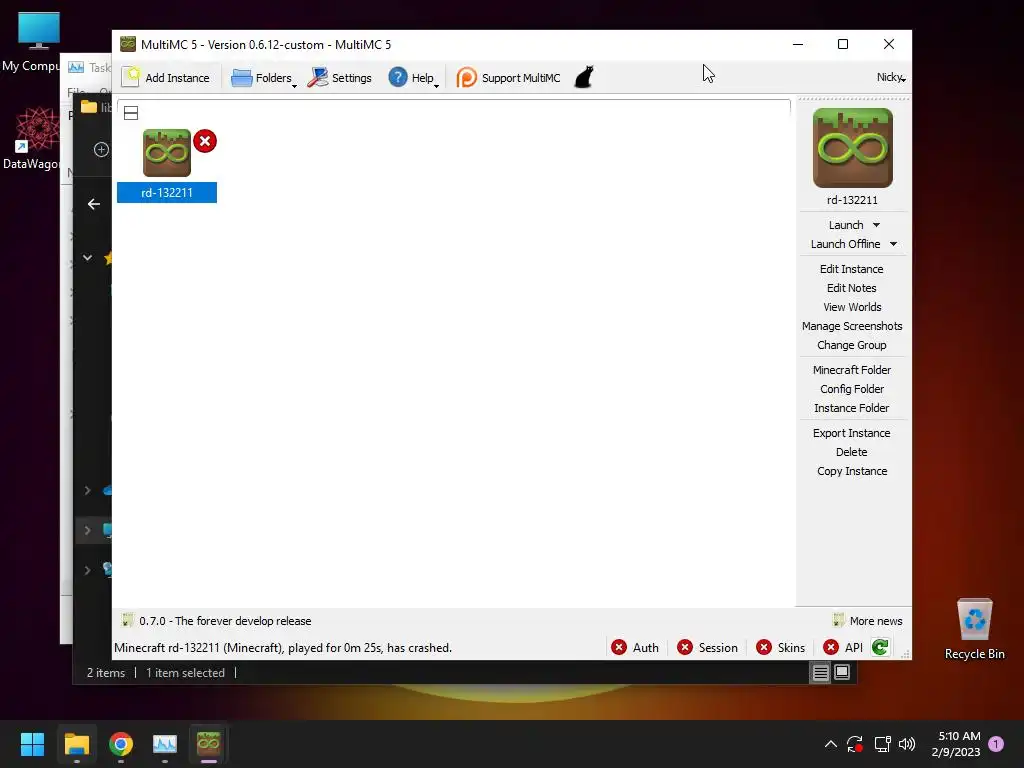Click '1 item selected' in File Explorer status
1024x768 pixels.
pyautogui.click(x=185, y=673)
